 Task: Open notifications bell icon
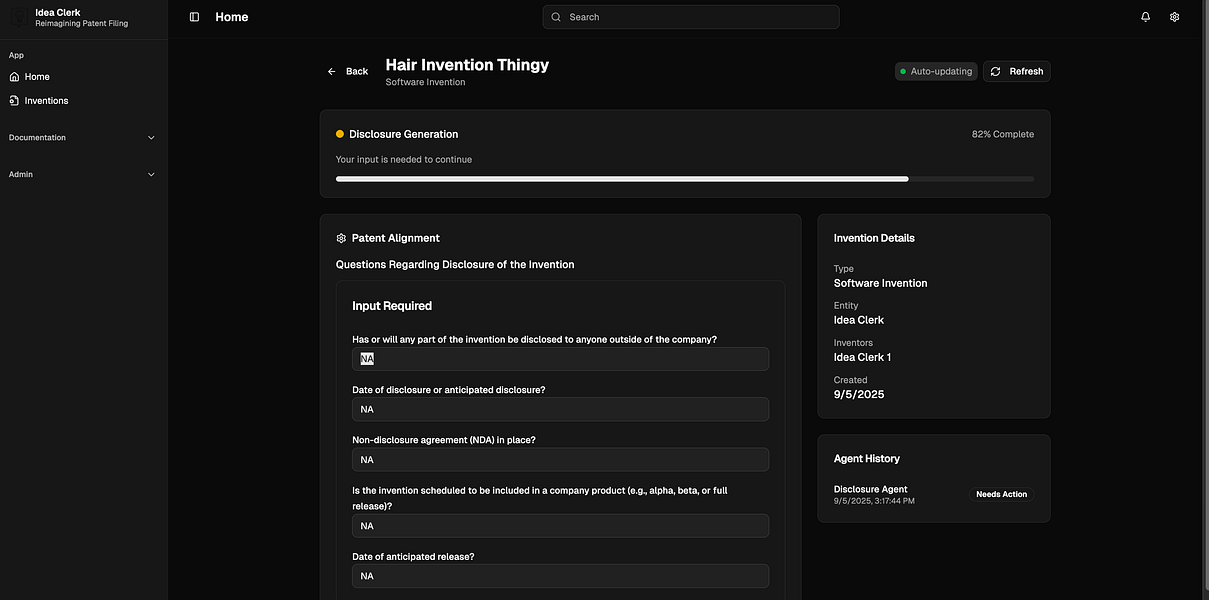1146,17
